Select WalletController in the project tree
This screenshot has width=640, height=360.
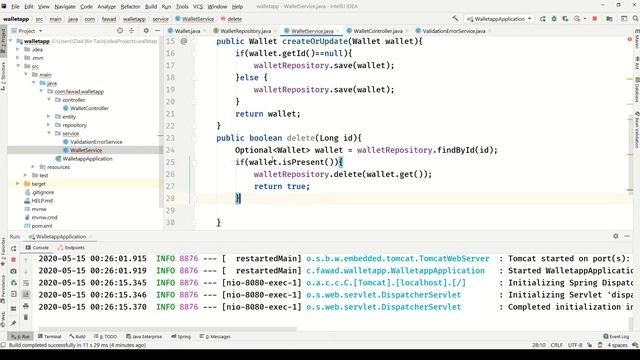coord(89,108)
